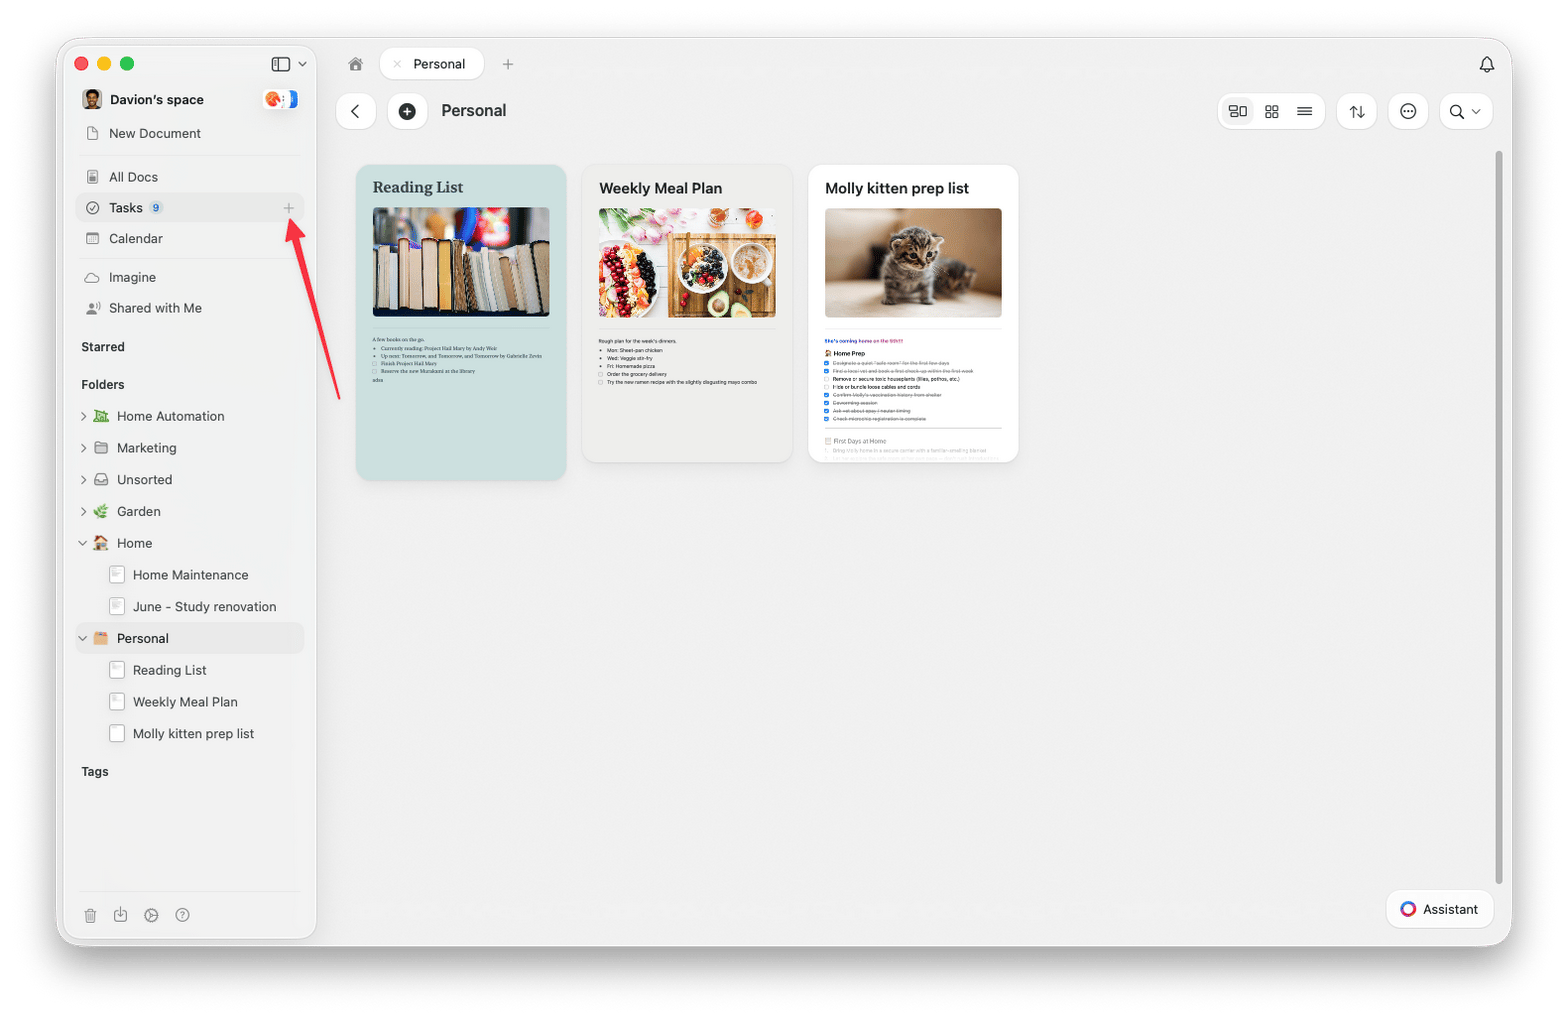The height and width of the screenshot is (1020, 1568).
Task: Add a task with plus beside Tasks
Action: [288, 208]
